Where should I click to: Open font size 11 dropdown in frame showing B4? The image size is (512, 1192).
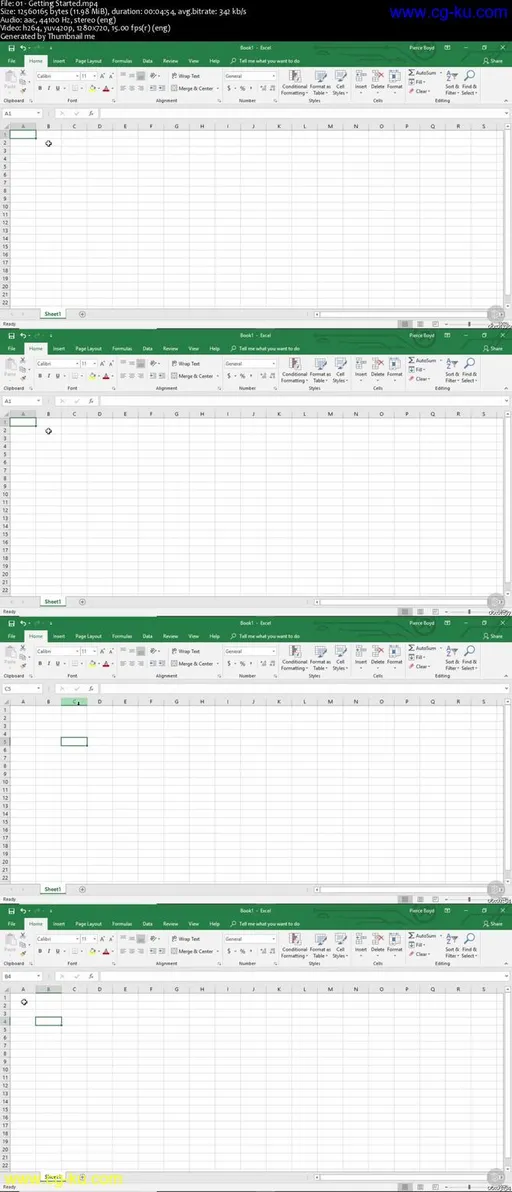click(x=94, y=939)
